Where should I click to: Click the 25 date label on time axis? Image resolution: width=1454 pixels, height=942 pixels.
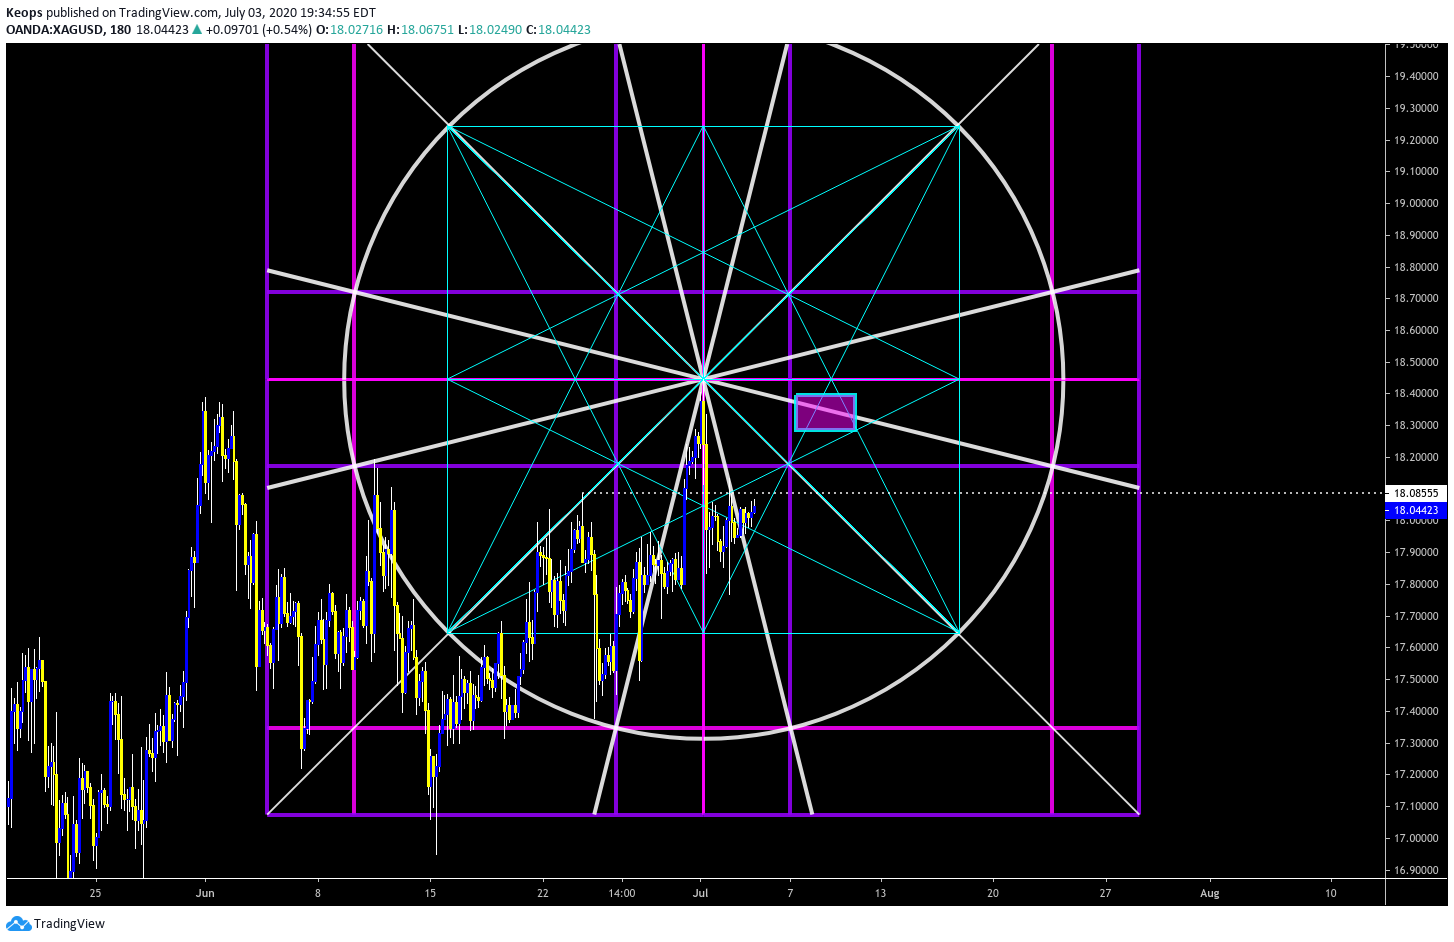[95, 893]
